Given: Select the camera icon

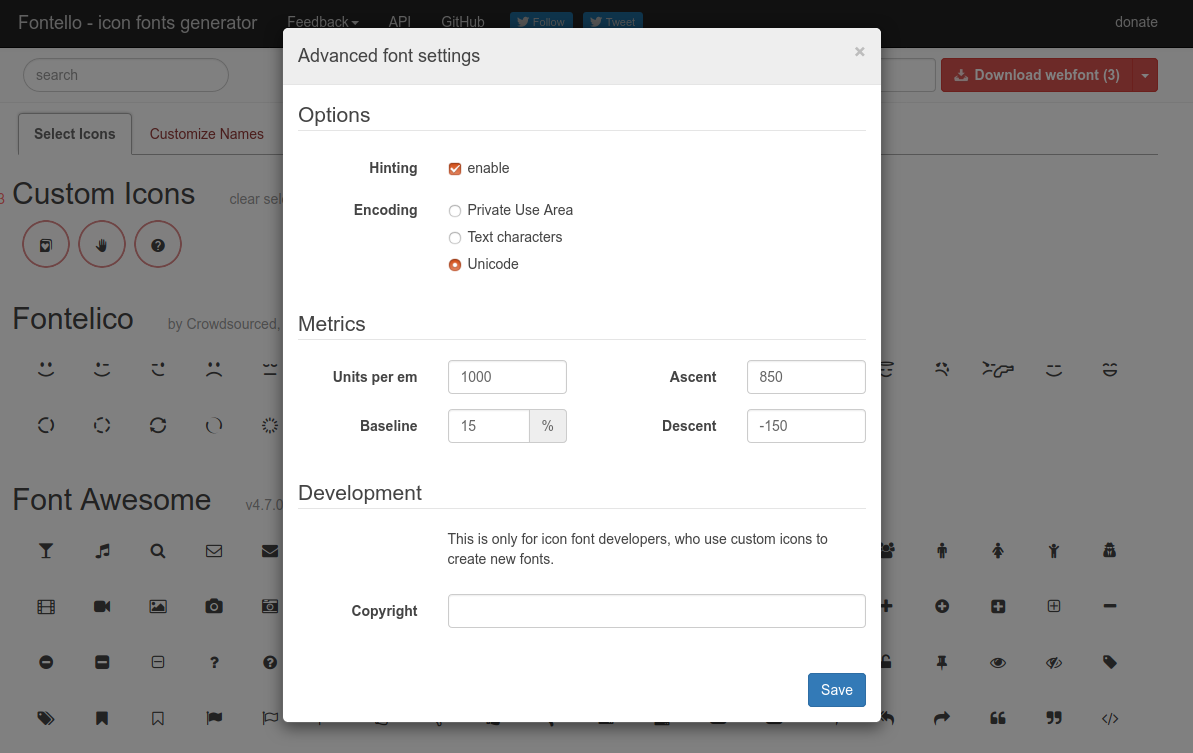Looking at the screenshot, I should (x=214, y=606).
